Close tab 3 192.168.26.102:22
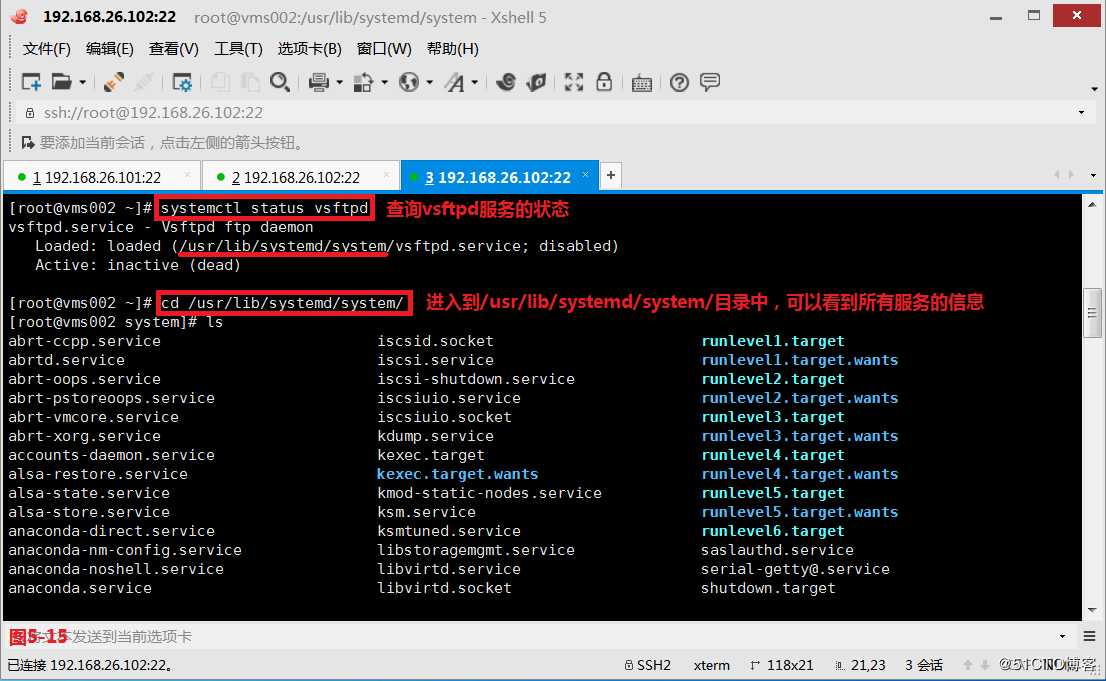The width and height of the screenshot is (1106, 681). coord(585,174)
